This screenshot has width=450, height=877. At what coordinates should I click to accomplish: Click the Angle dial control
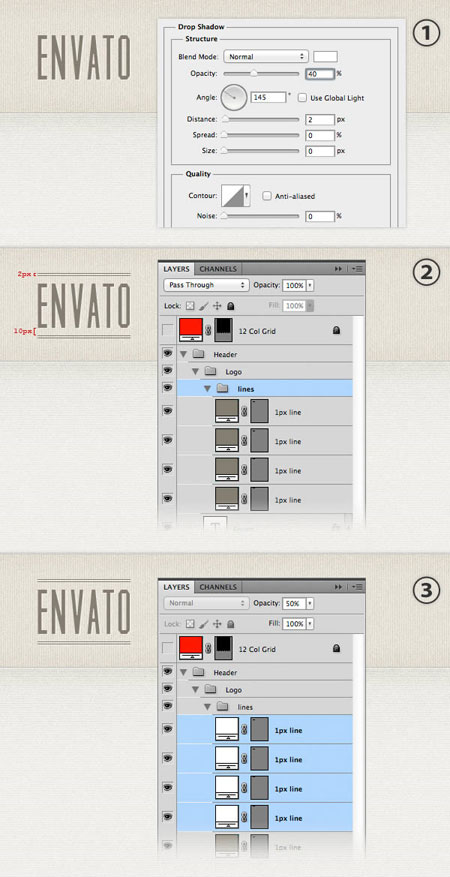point(234,97)
